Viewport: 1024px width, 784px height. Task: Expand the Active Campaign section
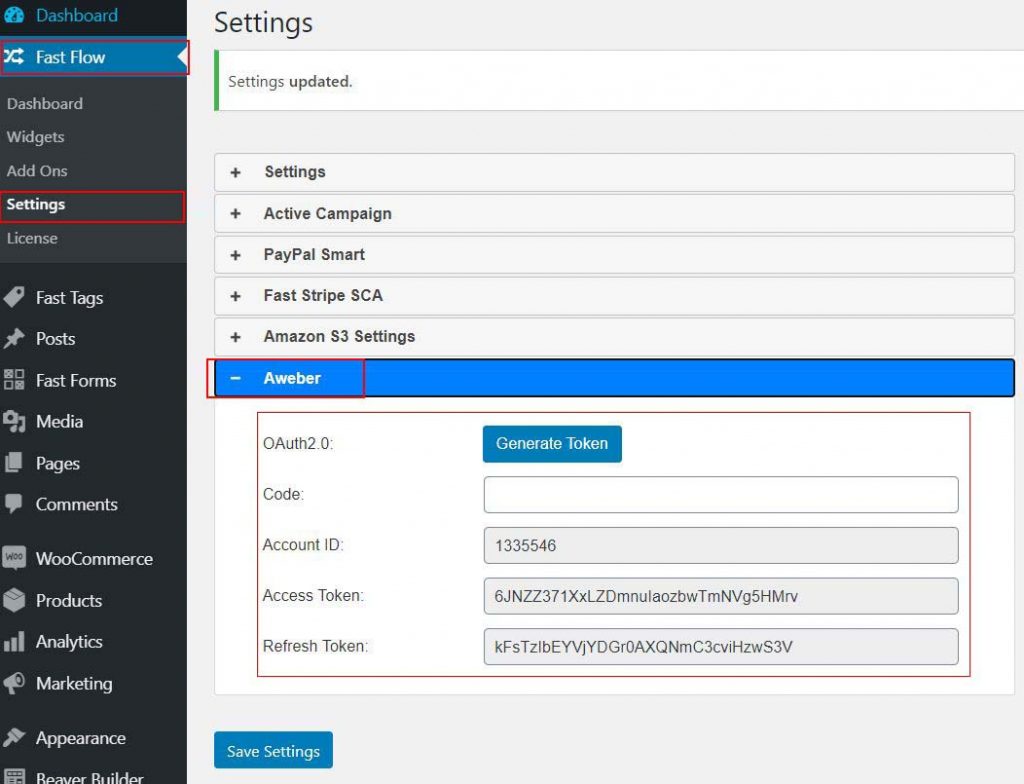tap(614, 214)
